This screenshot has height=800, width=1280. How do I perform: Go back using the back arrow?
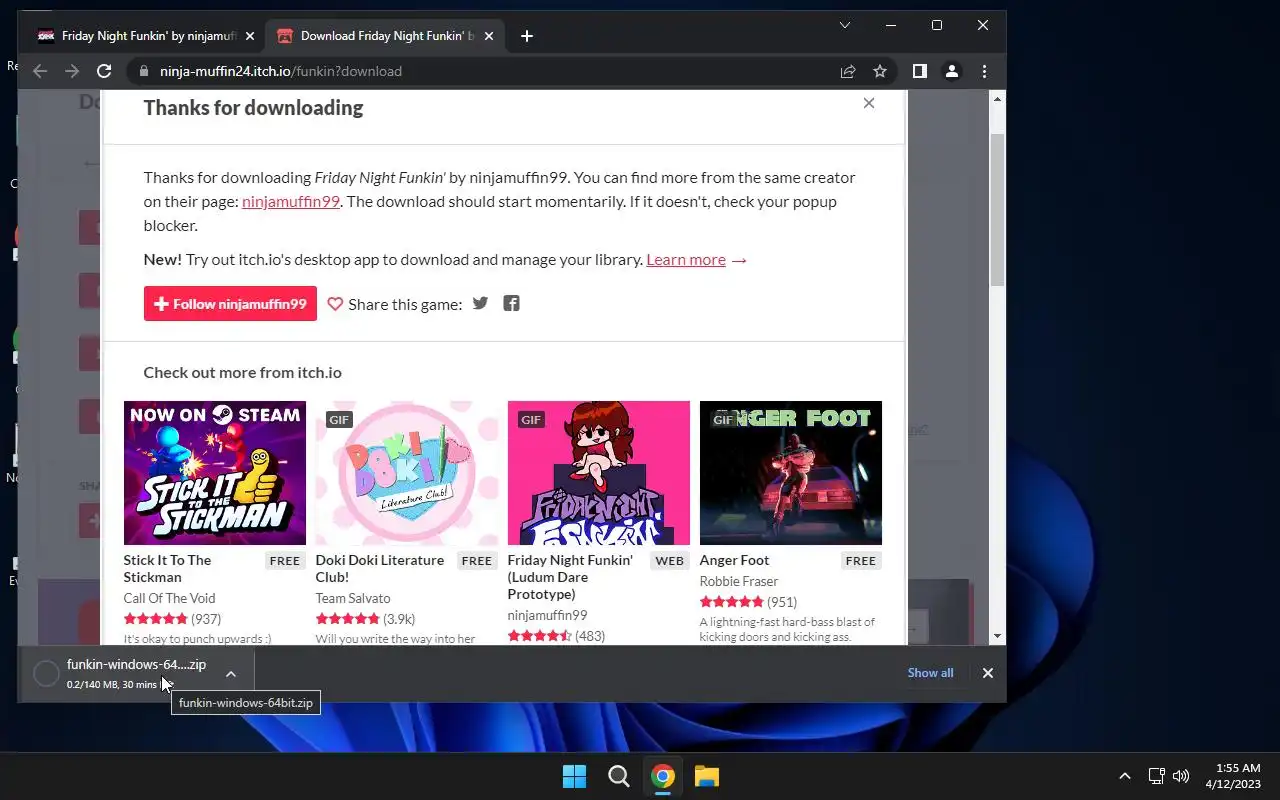(40, 71)
